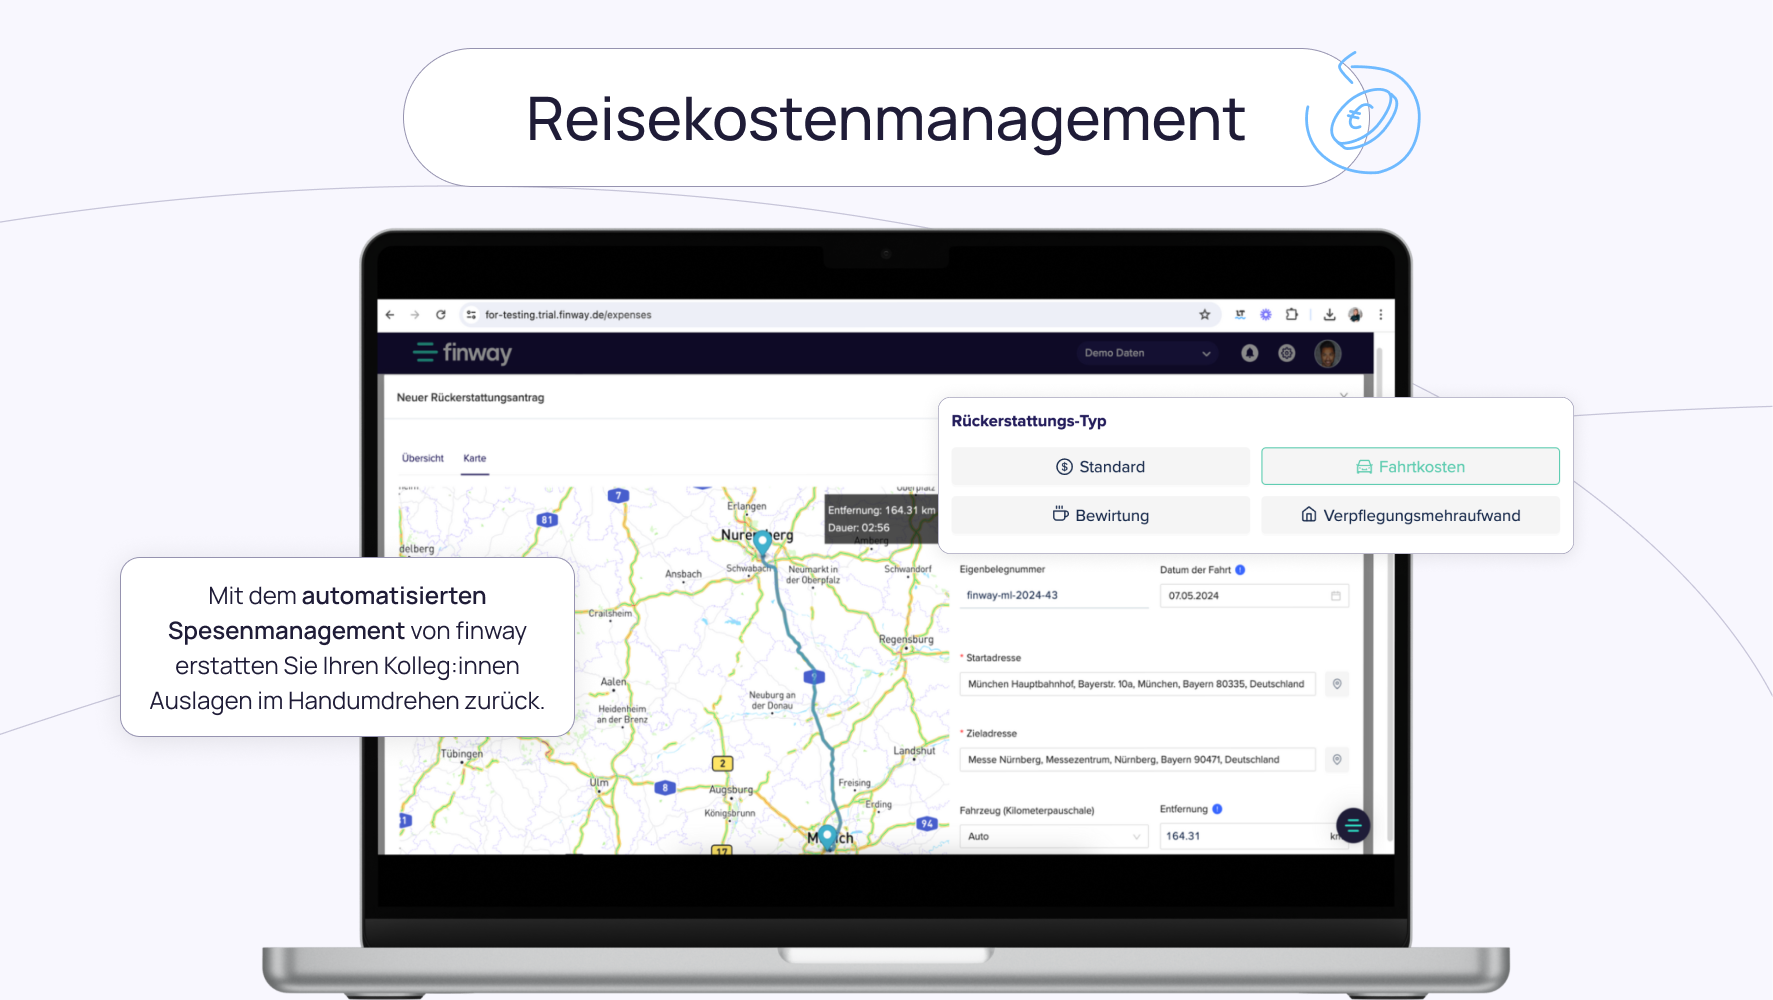Open finway notifications bell
1773x1000 pixels.
pyautogui.click(x=1250, y=353)
